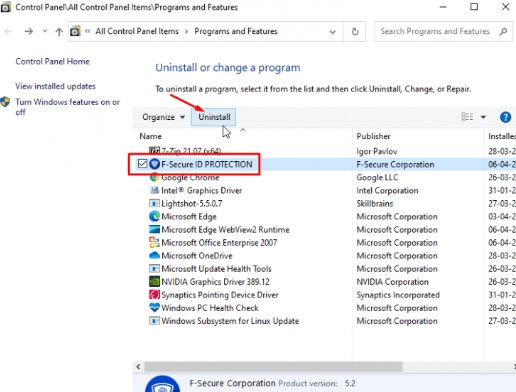Viewport: 516px width, 392px height.
Task: Click Programs and Features breadcrumb
Action: click(236, 31)
